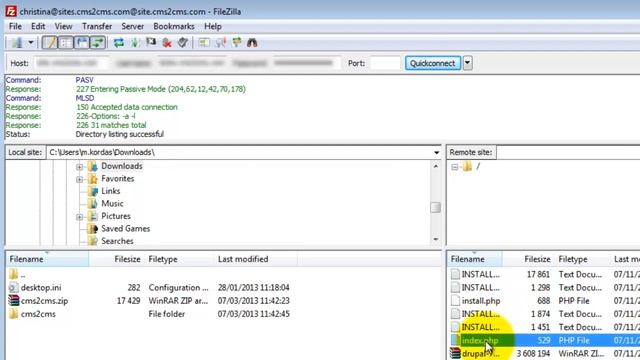The width and height of the screenshot is (640, 360).
Task: Toggle the remote directory tree display
Action: 82,42
